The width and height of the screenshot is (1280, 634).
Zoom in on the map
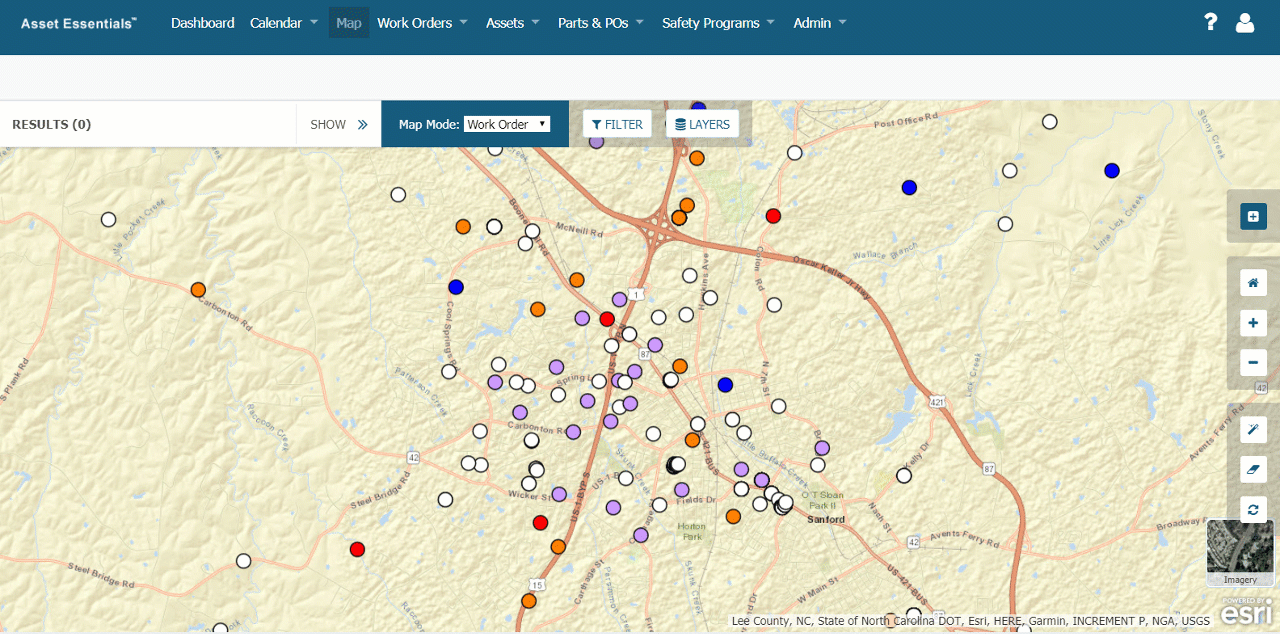click(1253, 323)
